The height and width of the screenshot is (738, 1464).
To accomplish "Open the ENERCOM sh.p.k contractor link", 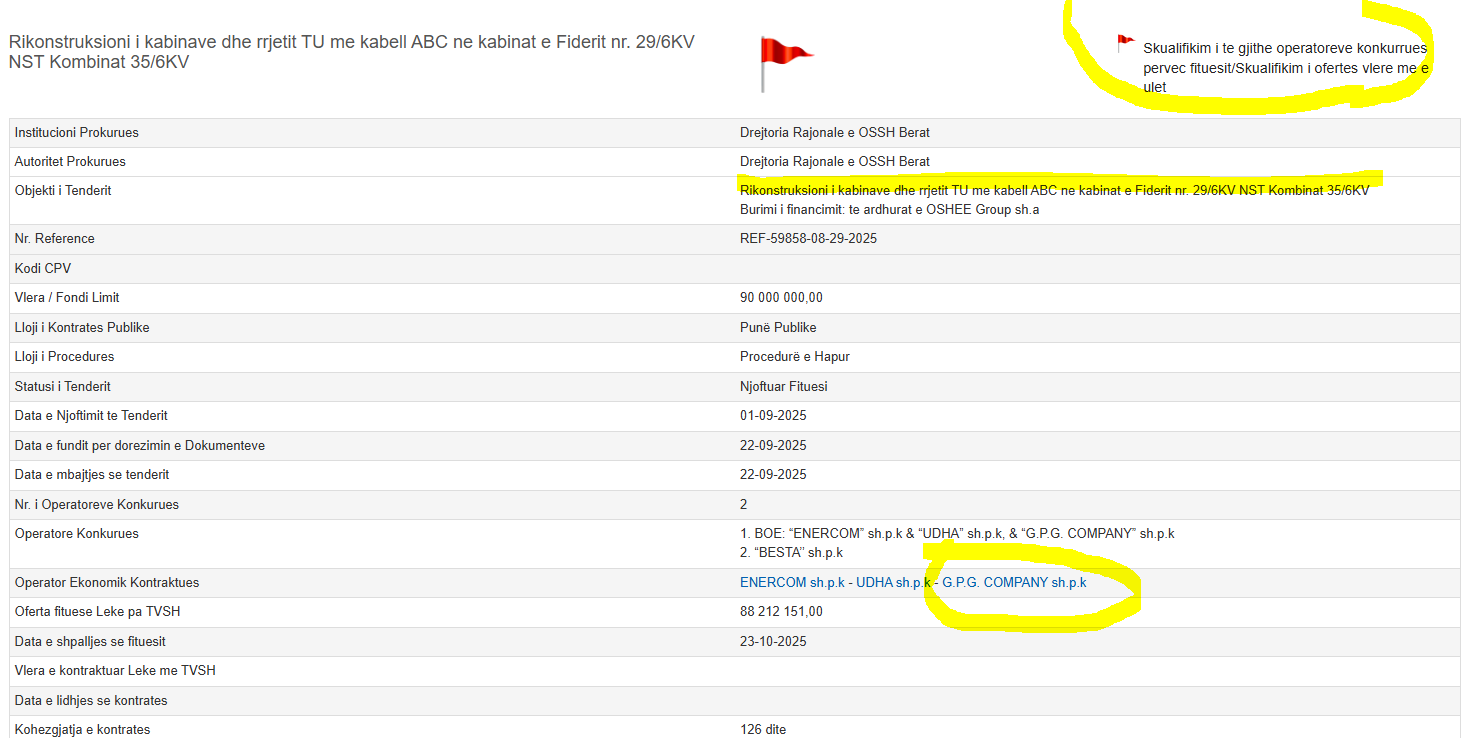I will [791, 583].
